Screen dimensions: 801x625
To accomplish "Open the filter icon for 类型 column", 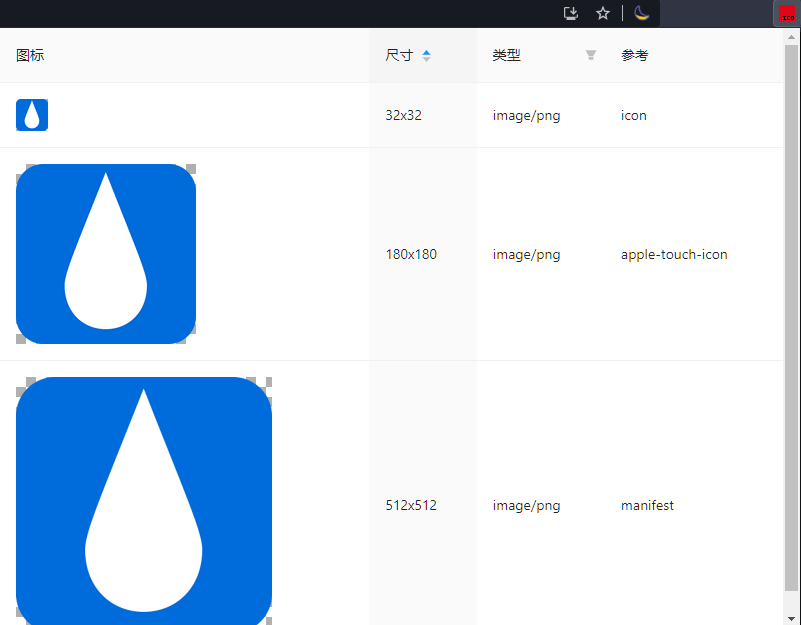I will point(591,55).
